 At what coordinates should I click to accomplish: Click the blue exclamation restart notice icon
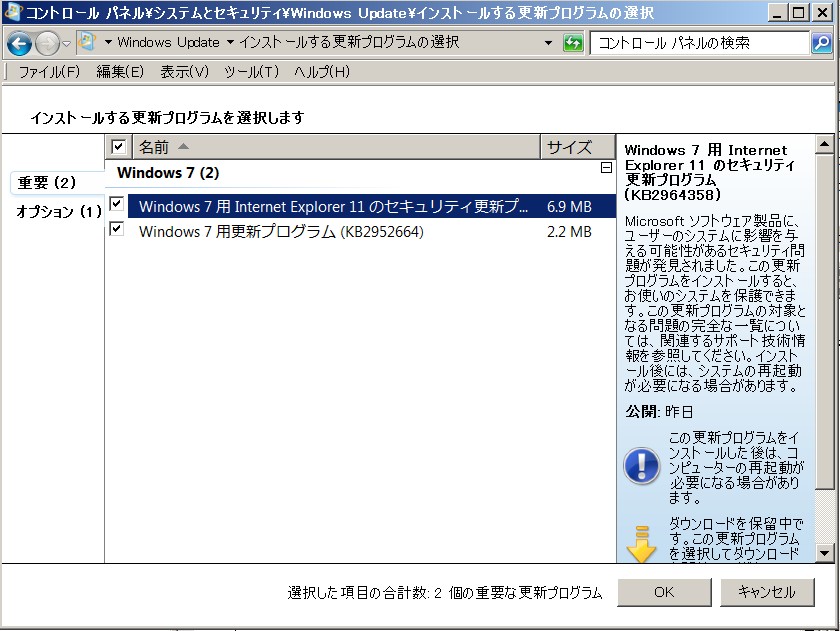coord(641,466)
